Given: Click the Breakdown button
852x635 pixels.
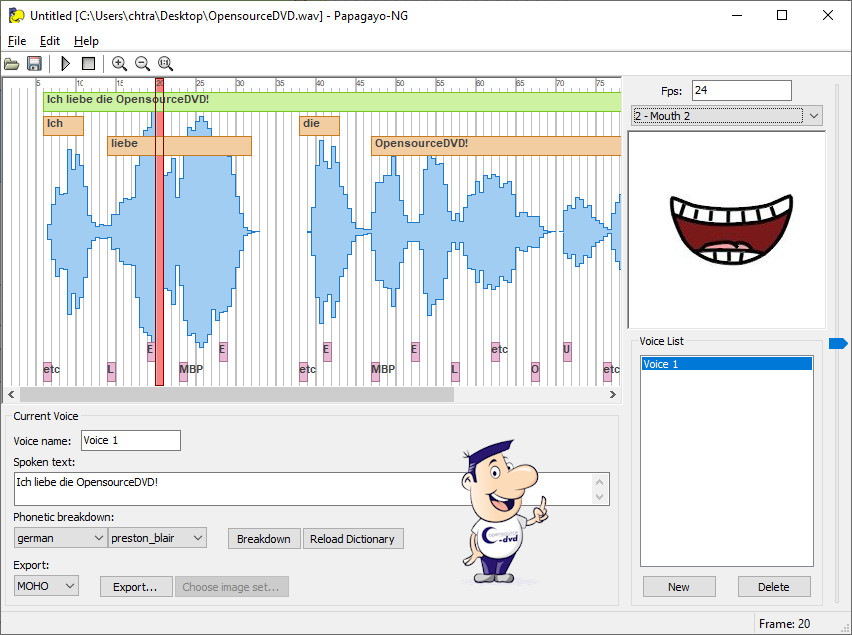Looking at the screenshot, I should [264, 539].
